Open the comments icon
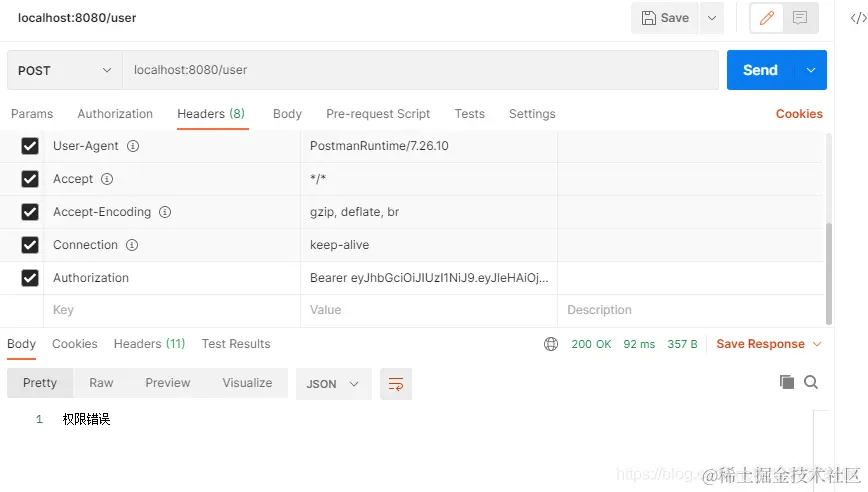868x492 pixels. pos(800,18)
